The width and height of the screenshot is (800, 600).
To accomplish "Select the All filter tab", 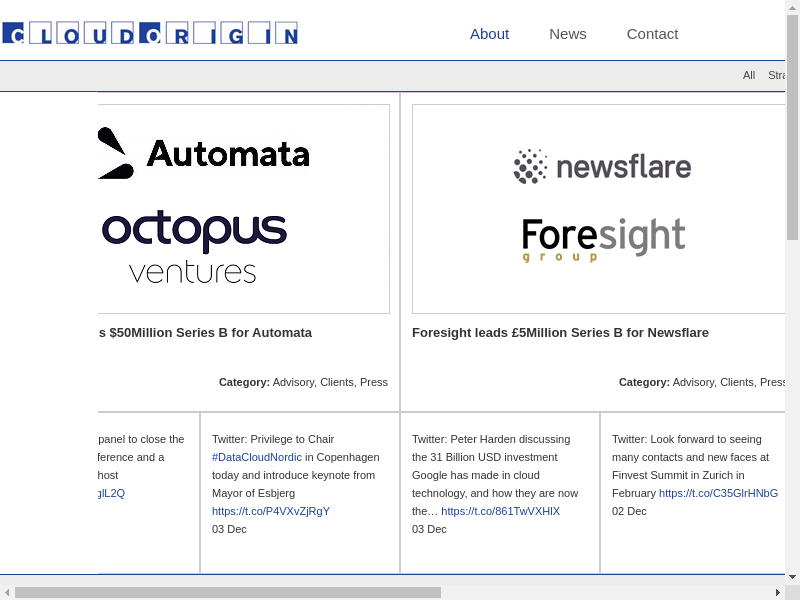I will coord(749,75).
